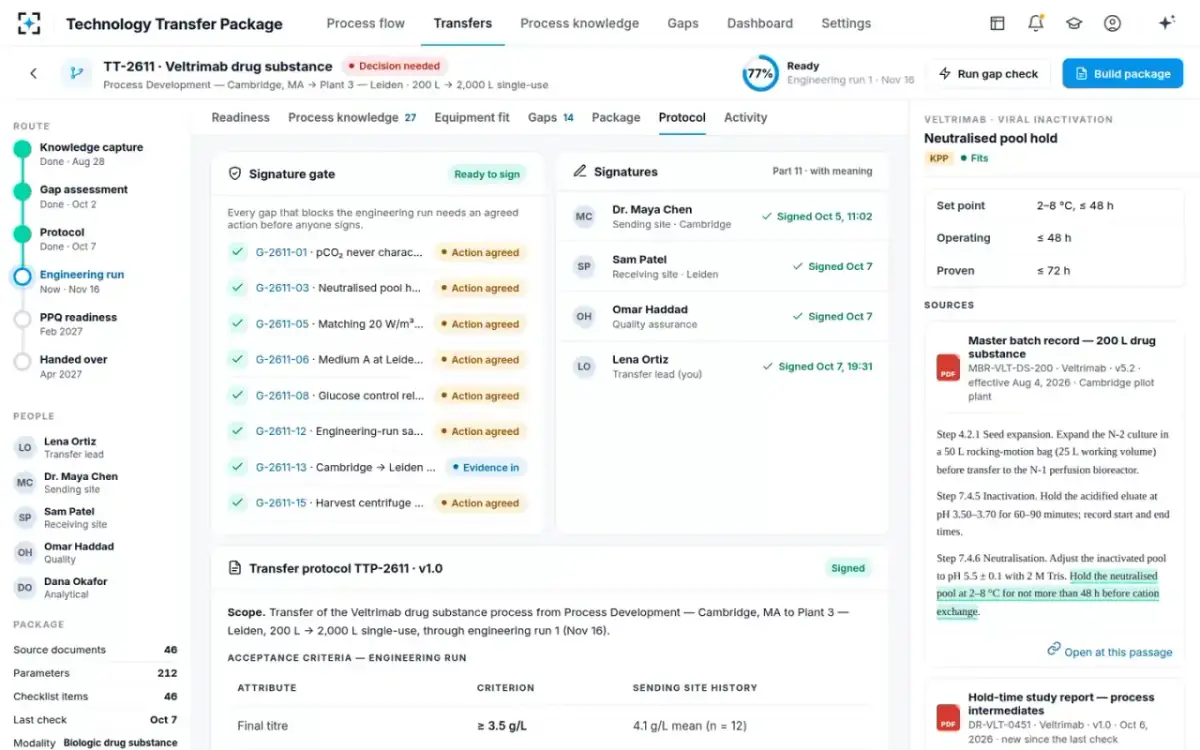The width and height of the screenshot is (1200, 750).
Task: Open the Process flow menu
Action: [x=366, y=23]
